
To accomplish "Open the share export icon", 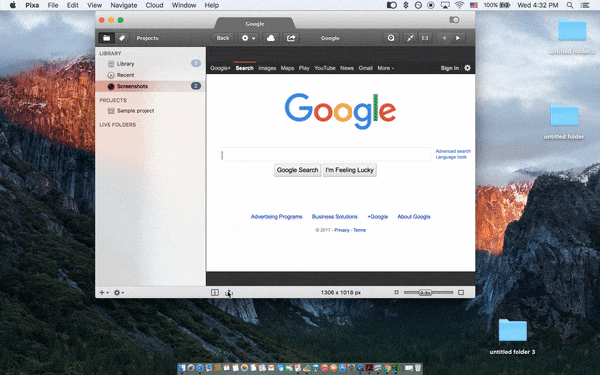I will pos(291,38).
